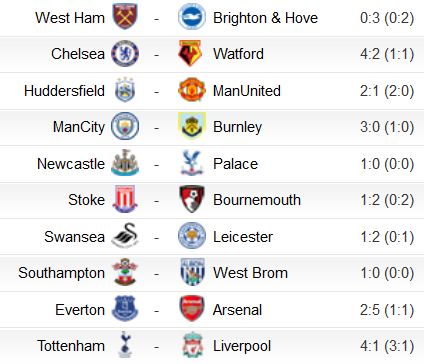The height and width of the screenshot is (364, 424).
Task: Select the Stoke versus Bournemouth match row
Action: [212, 200]
